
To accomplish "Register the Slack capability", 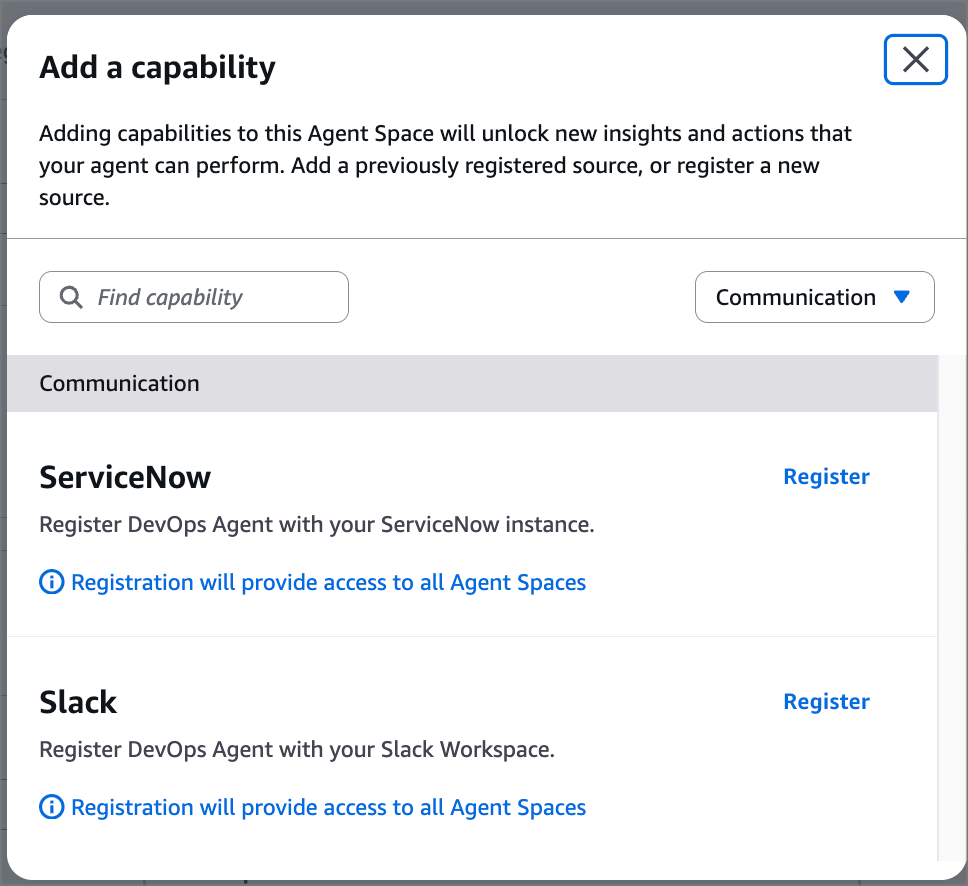I will pyautogui.click(x=826, y=702).
